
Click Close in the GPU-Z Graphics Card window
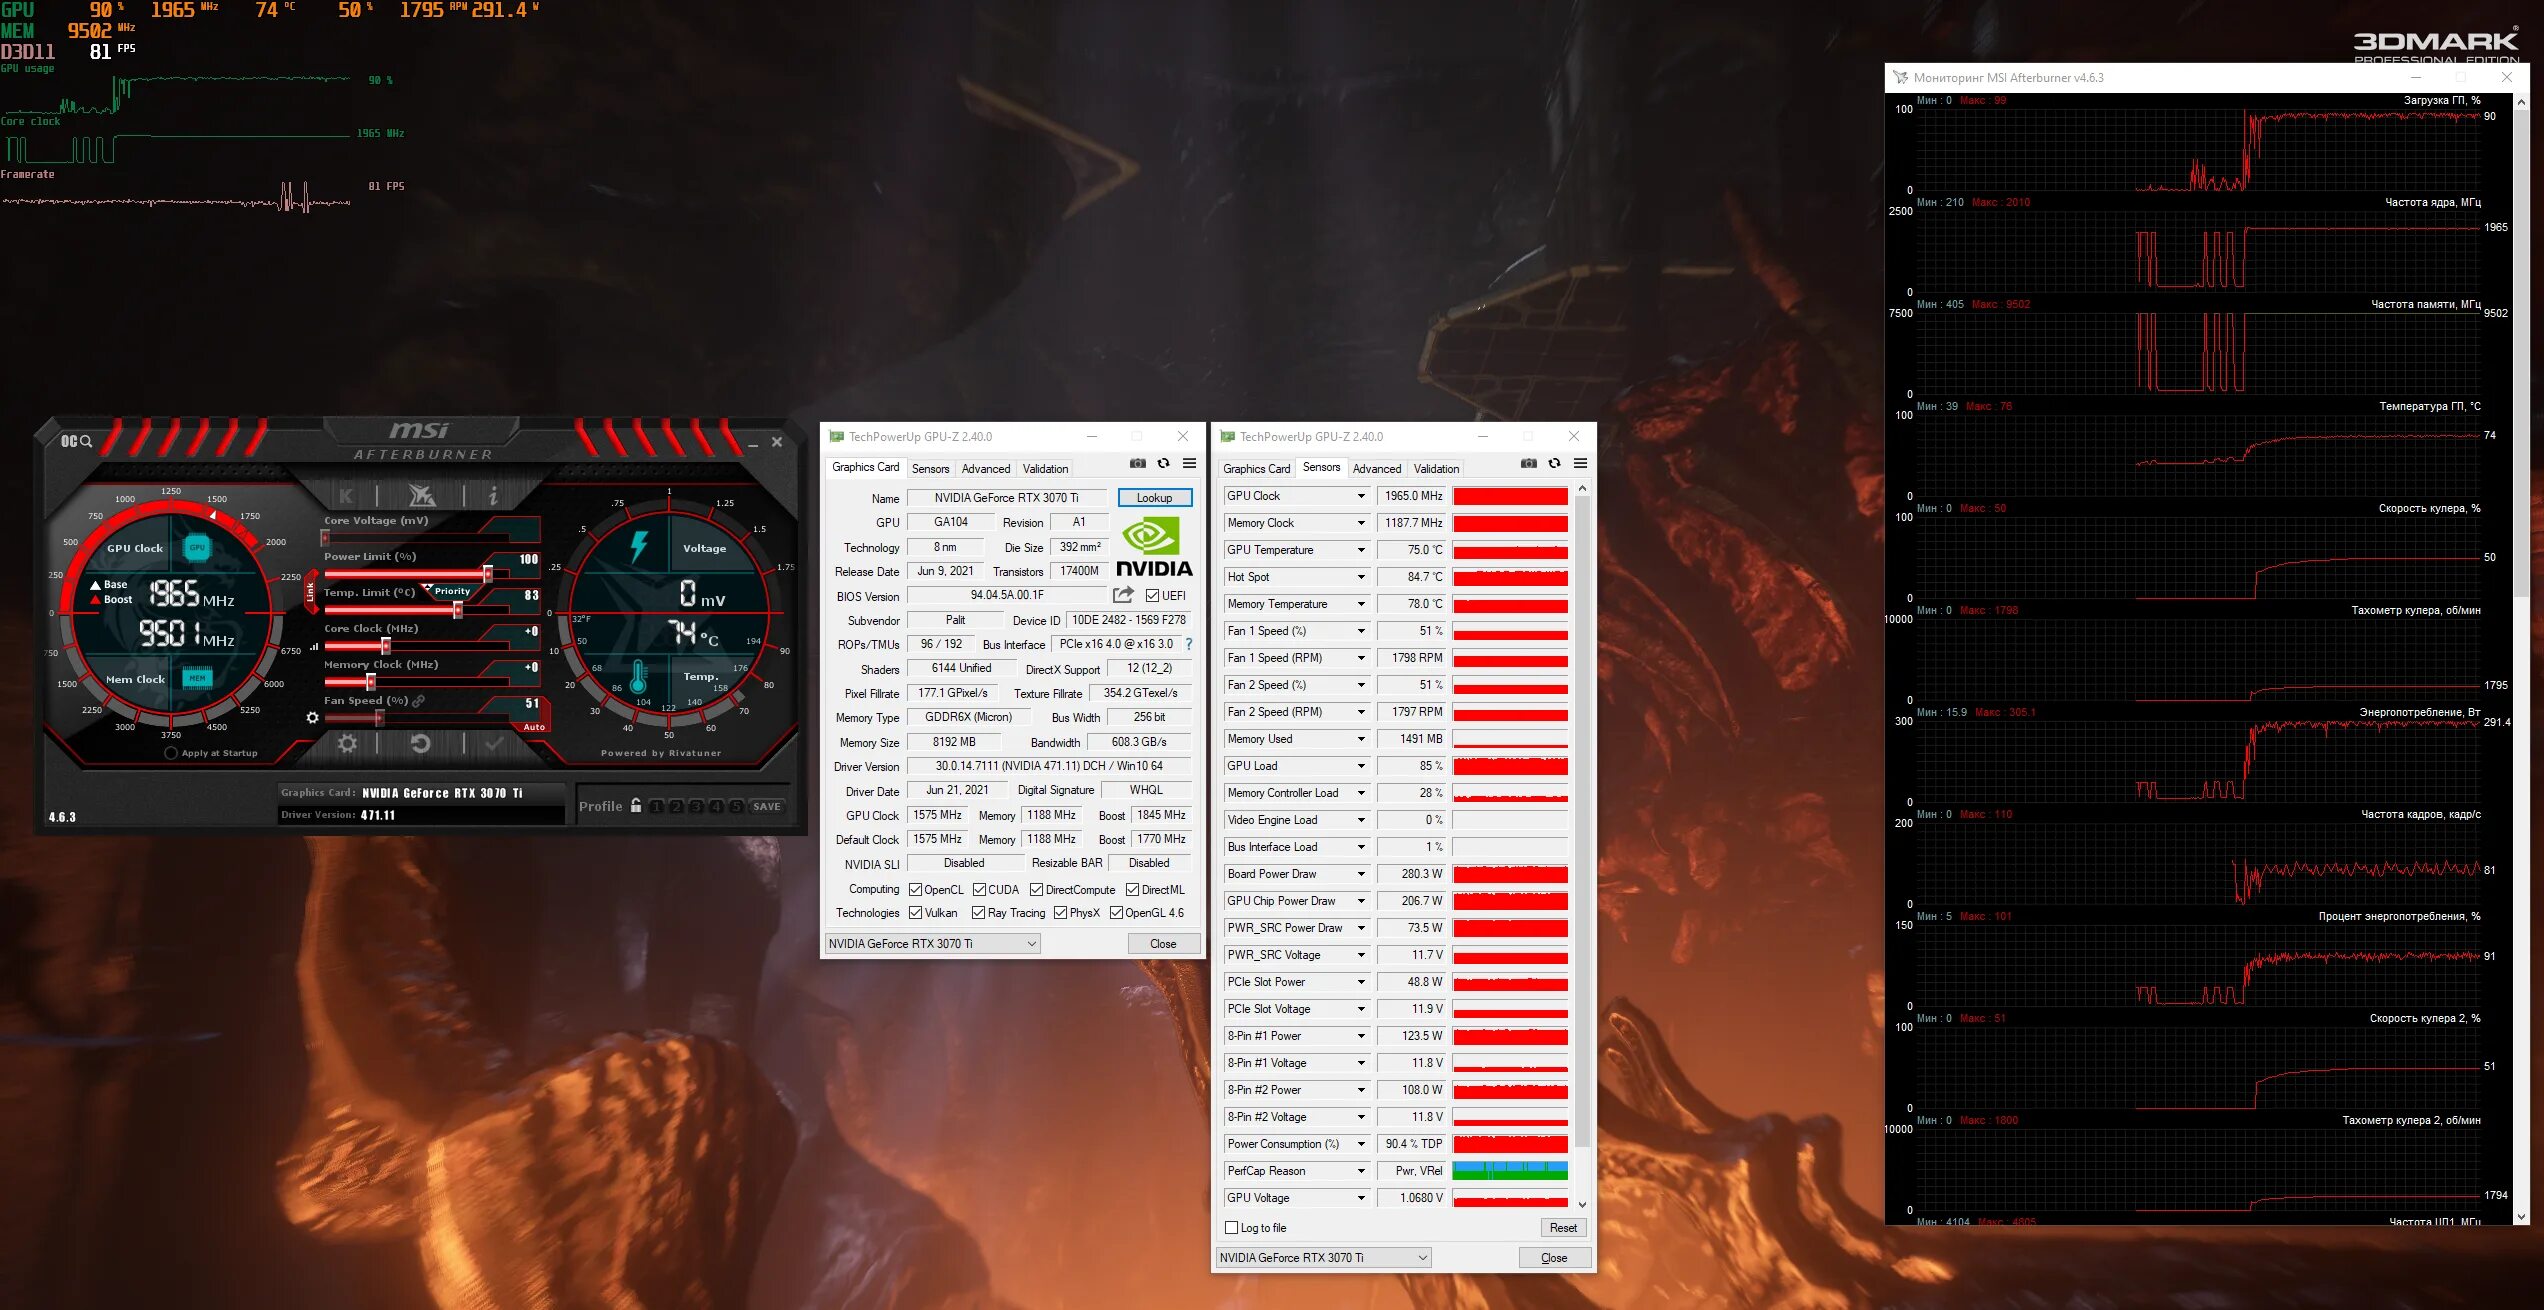[x=1163, y=944]
